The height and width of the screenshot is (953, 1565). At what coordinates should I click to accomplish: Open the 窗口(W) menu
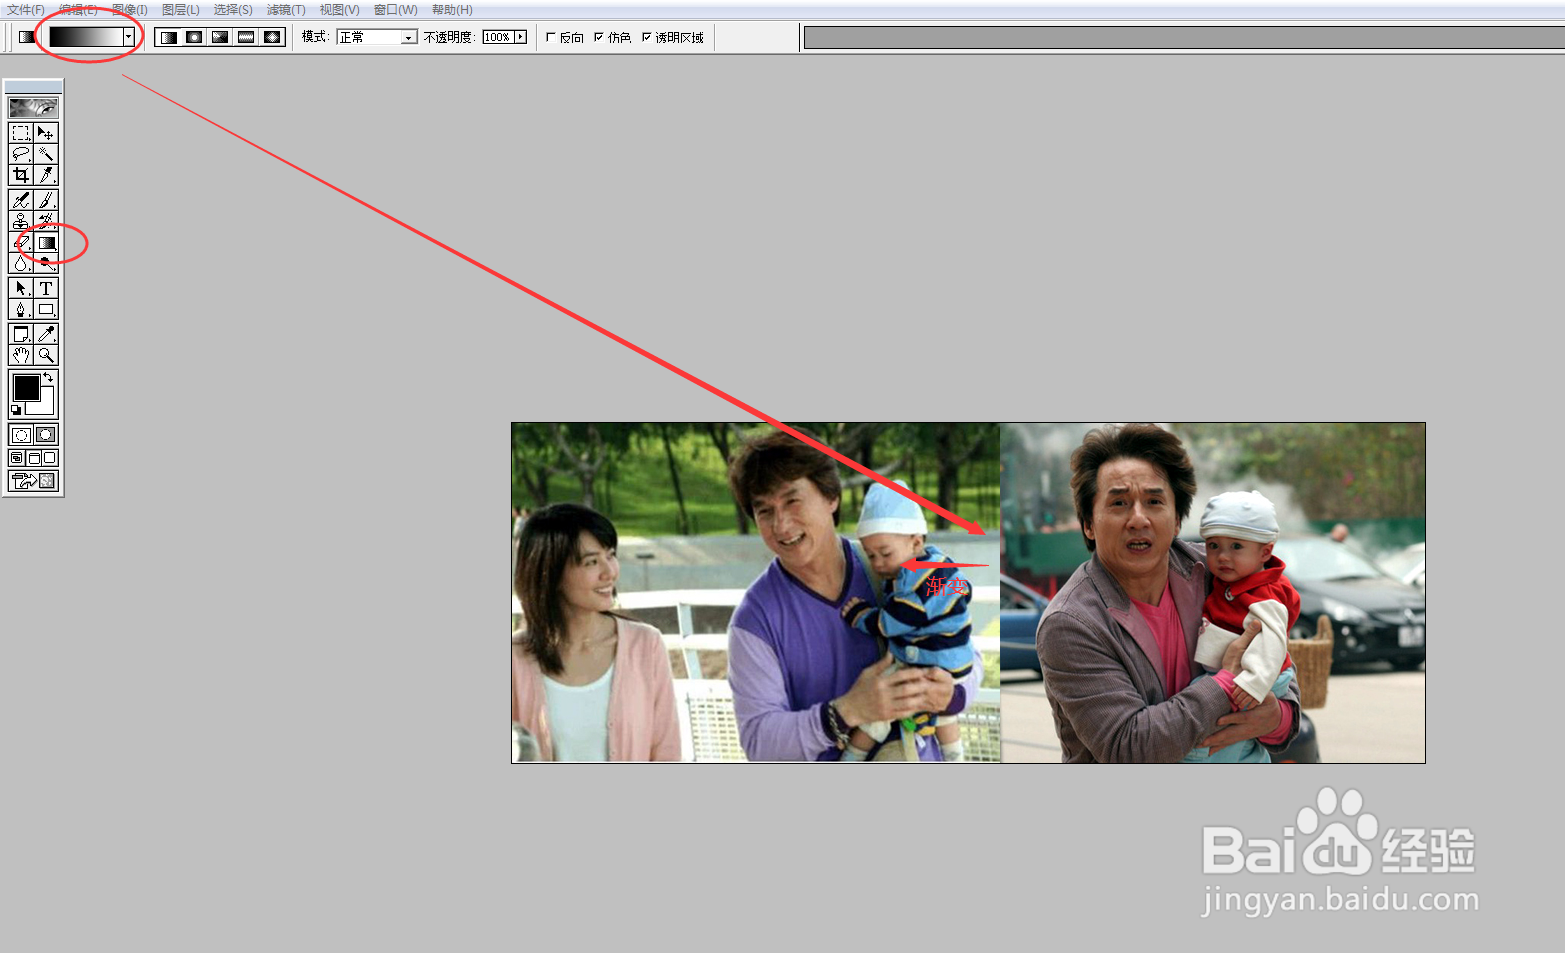pos(395,10)
